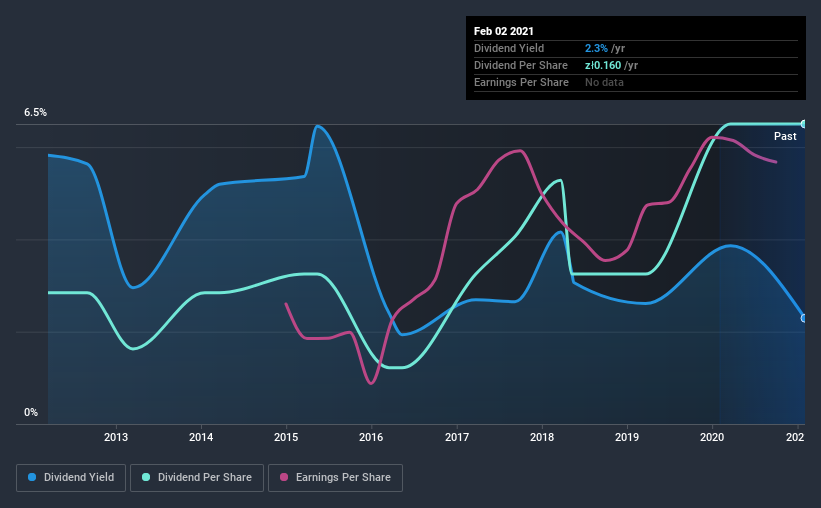Toggle the Dividend Per Share legend button

tap(197, 478)
